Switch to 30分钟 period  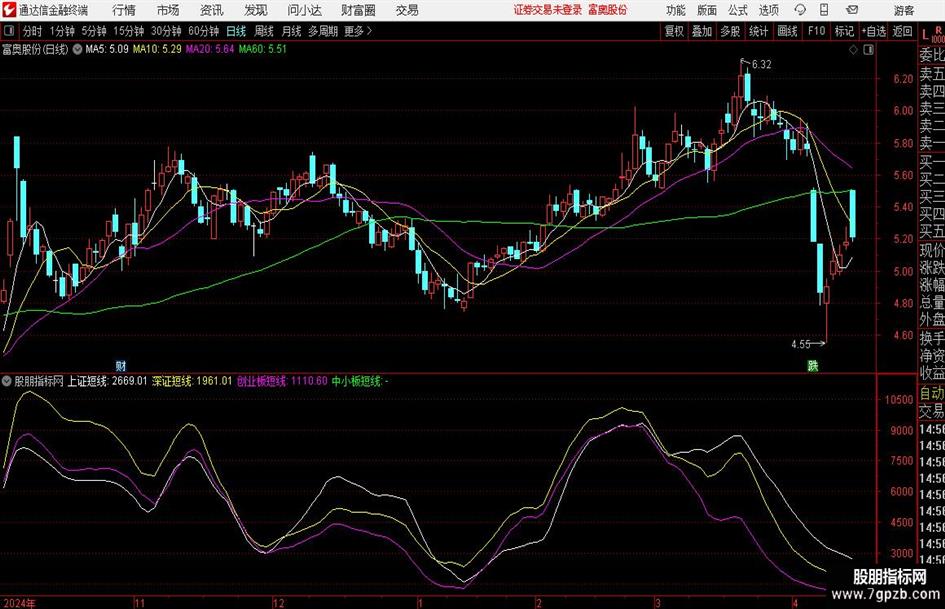coord(166,31)
